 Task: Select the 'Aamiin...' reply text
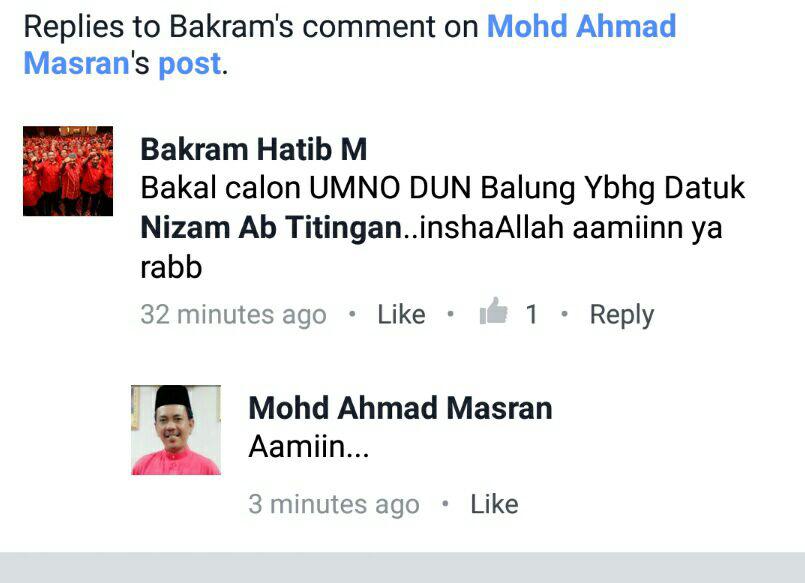coord(309,446)
